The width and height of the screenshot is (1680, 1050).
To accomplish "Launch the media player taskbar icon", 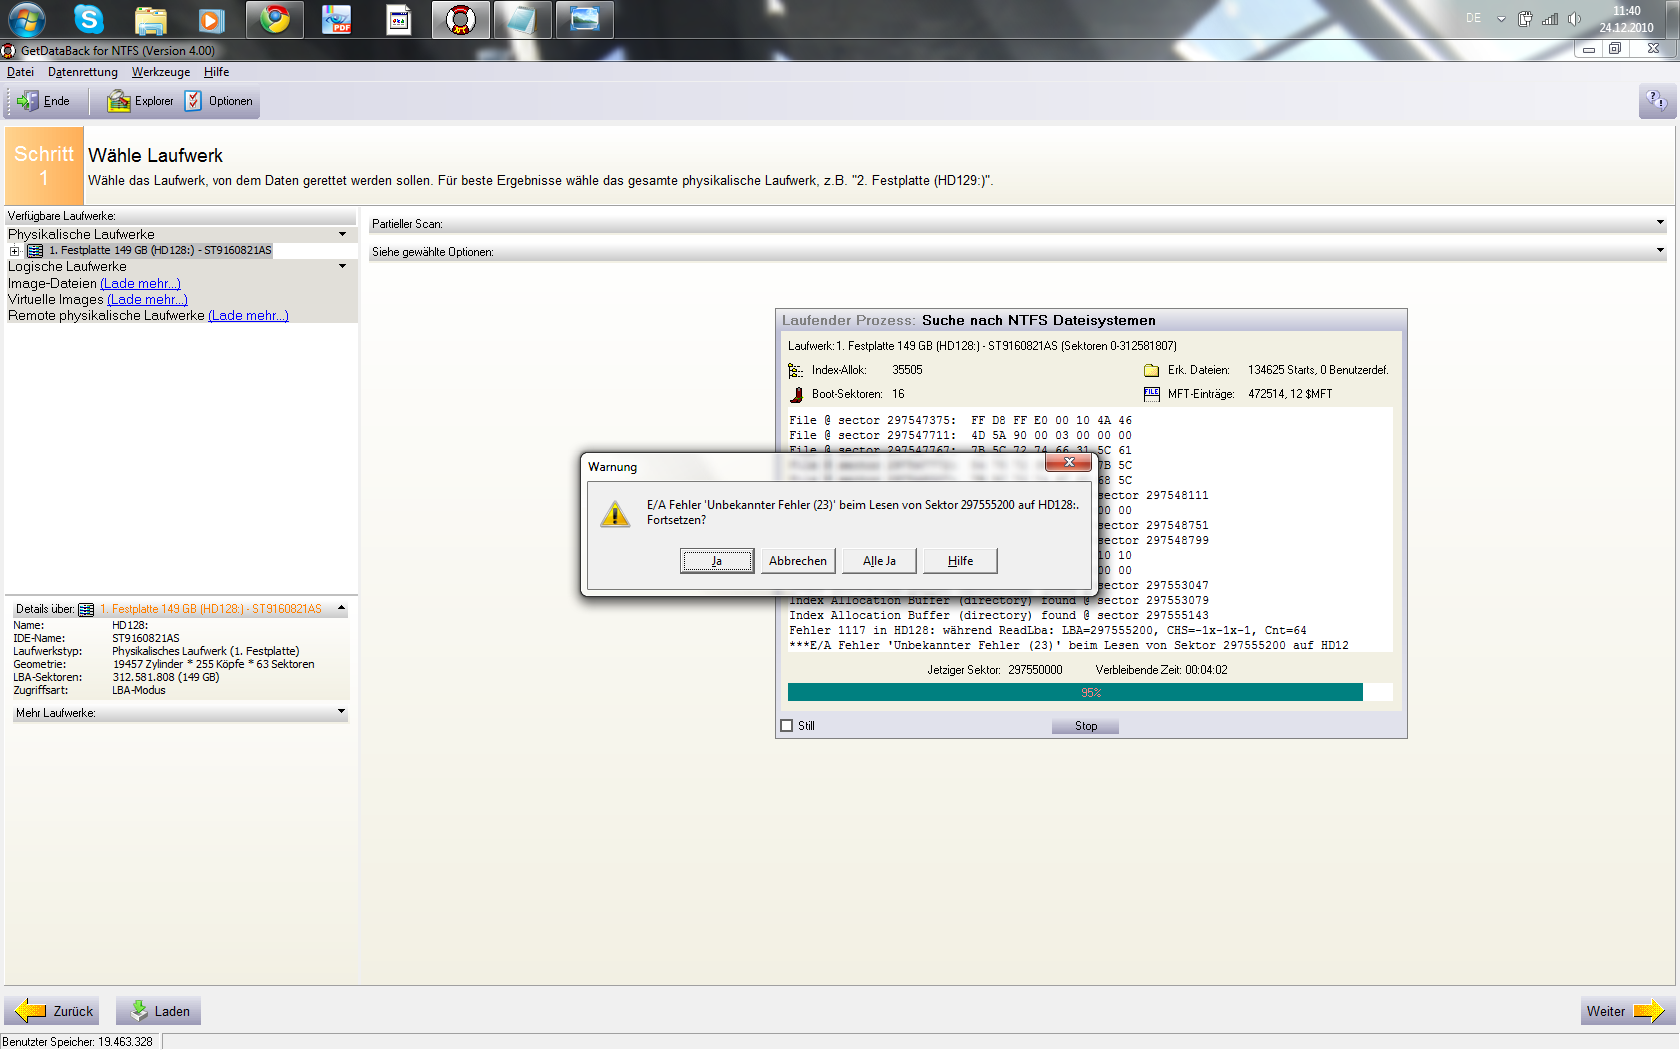I will pos(211,20).
